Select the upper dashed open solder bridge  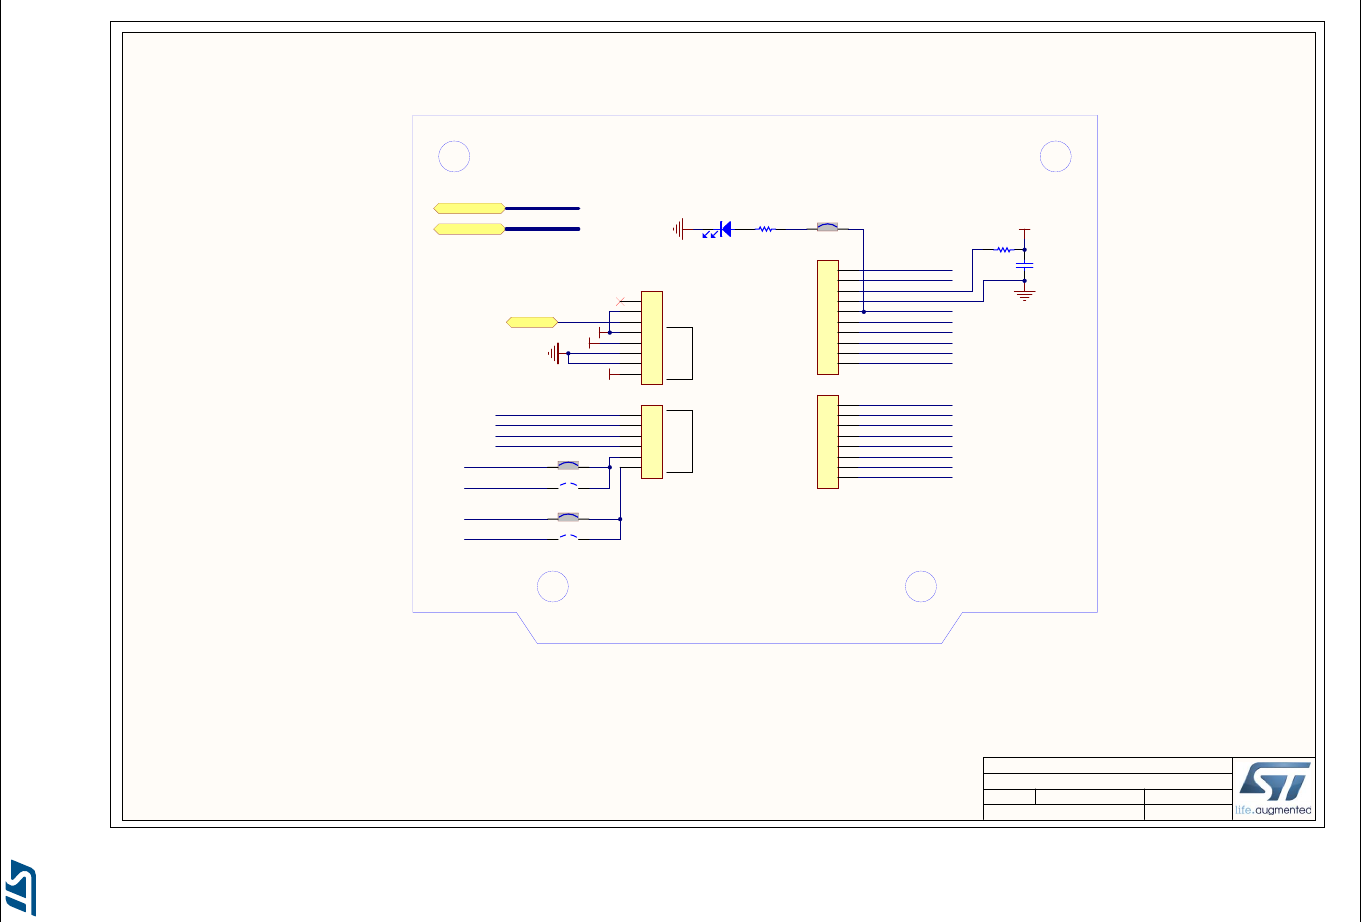click(568, 485)
